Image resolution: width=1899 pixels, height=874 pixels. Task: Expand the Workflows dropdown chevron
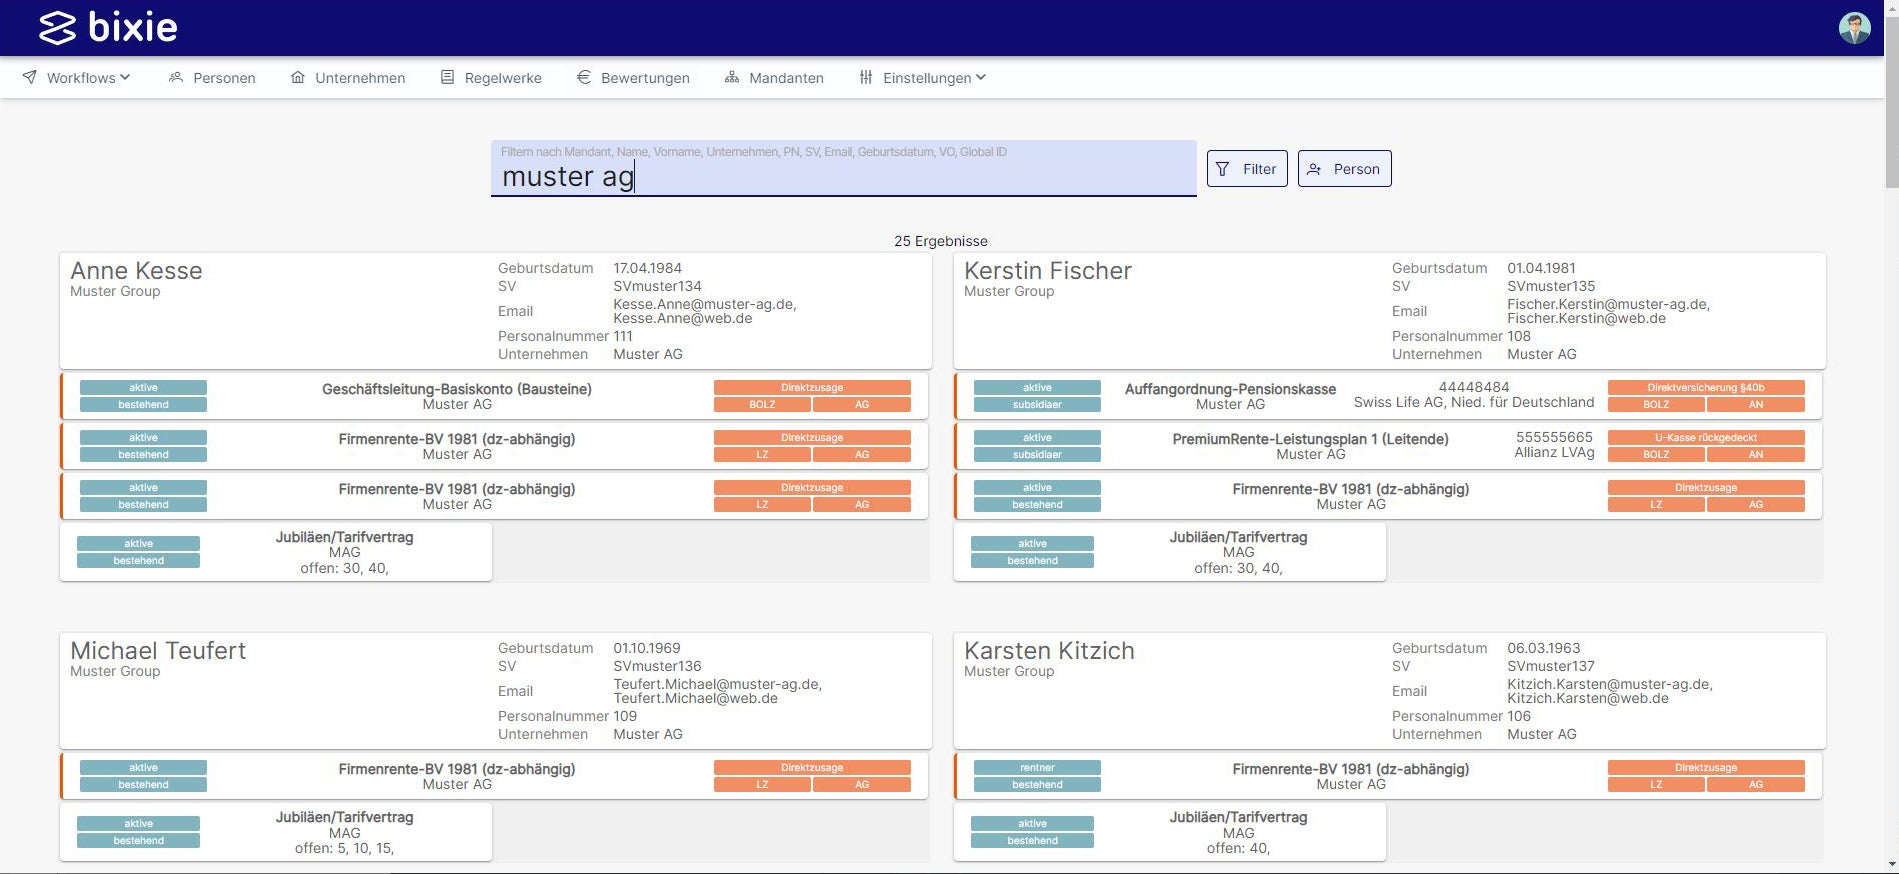tap(125, 77)
